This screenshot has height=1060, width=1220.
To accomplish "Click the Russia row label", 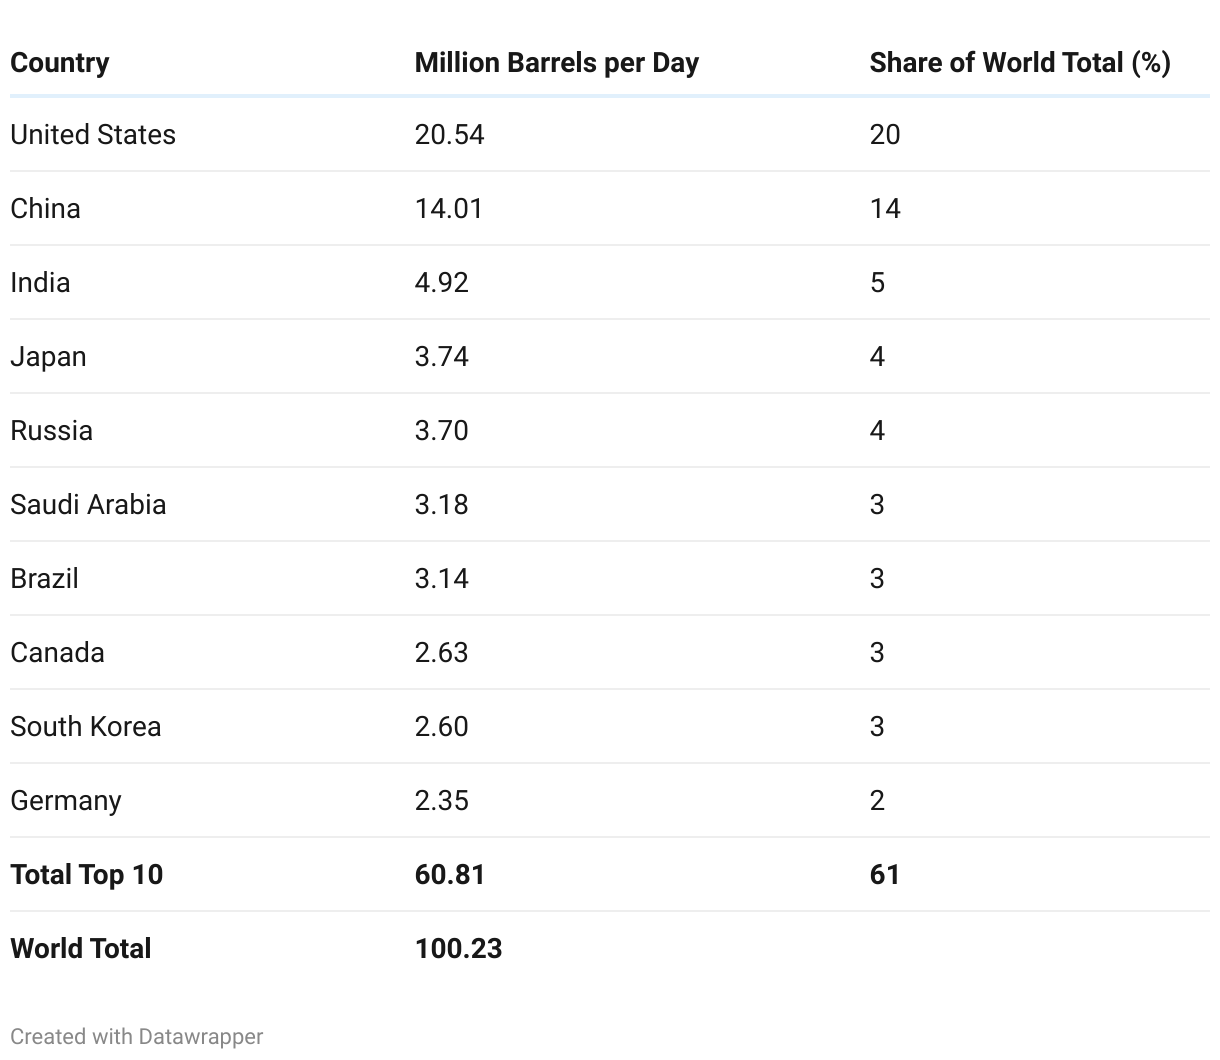I will pos(52,430).
